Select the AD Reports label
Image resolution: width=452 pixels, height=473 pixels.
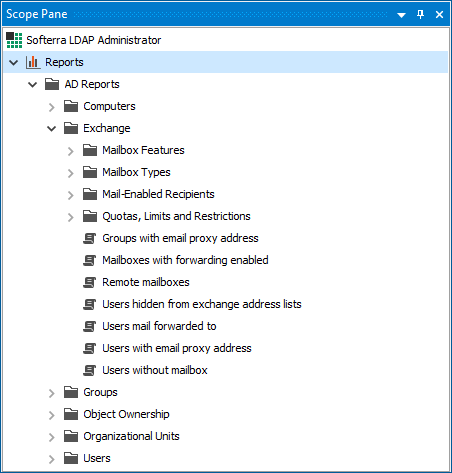click(x=92, y=84)
